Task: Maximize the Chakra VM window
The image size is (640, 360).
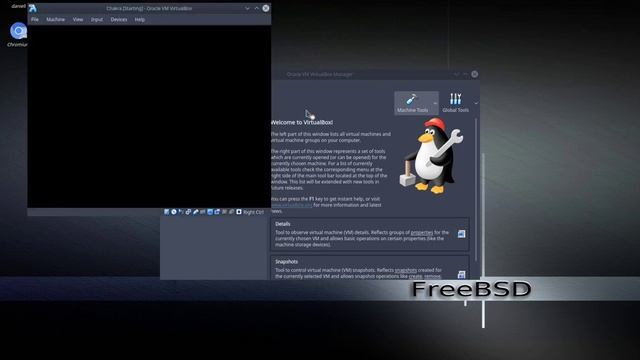Action: pos(256,8)
